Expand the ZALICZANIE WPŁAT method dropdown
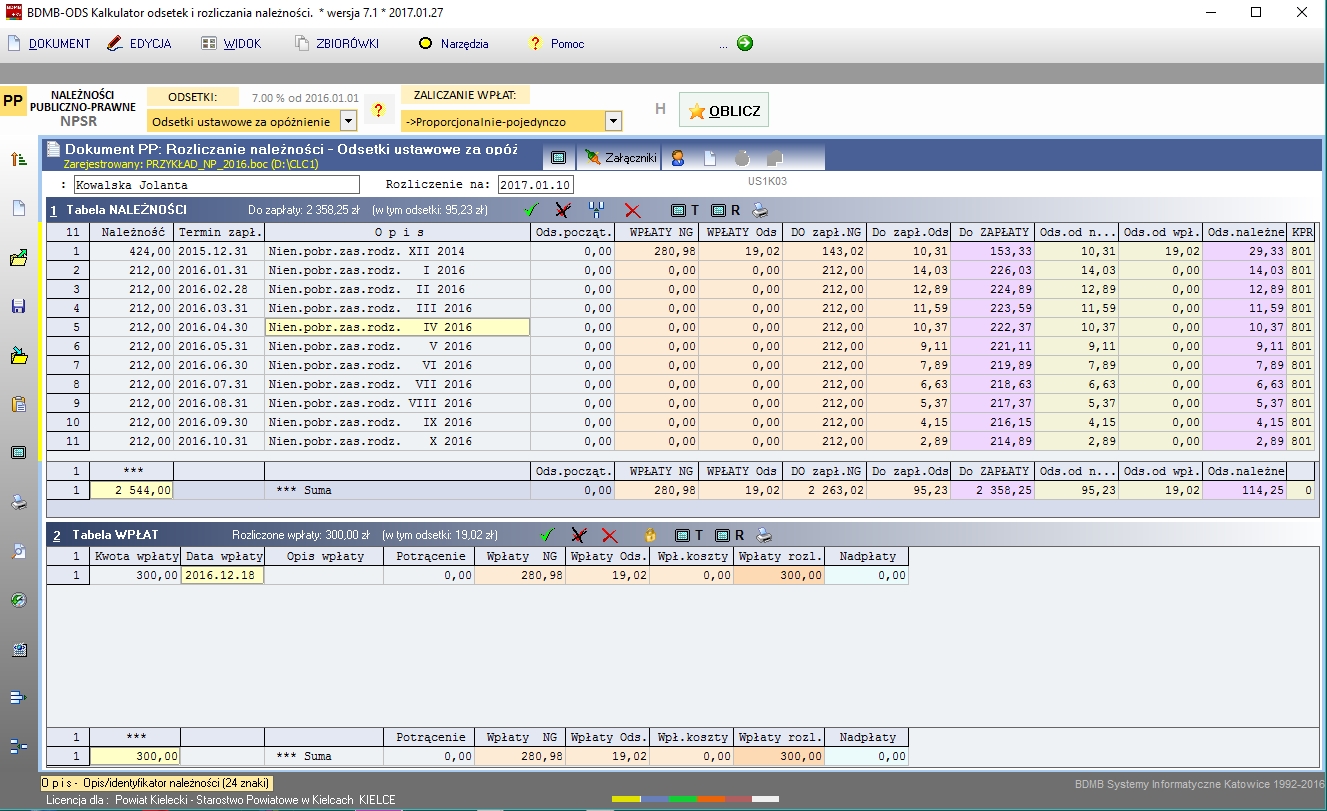1327x811 pixels. click(x=613, y=121)
